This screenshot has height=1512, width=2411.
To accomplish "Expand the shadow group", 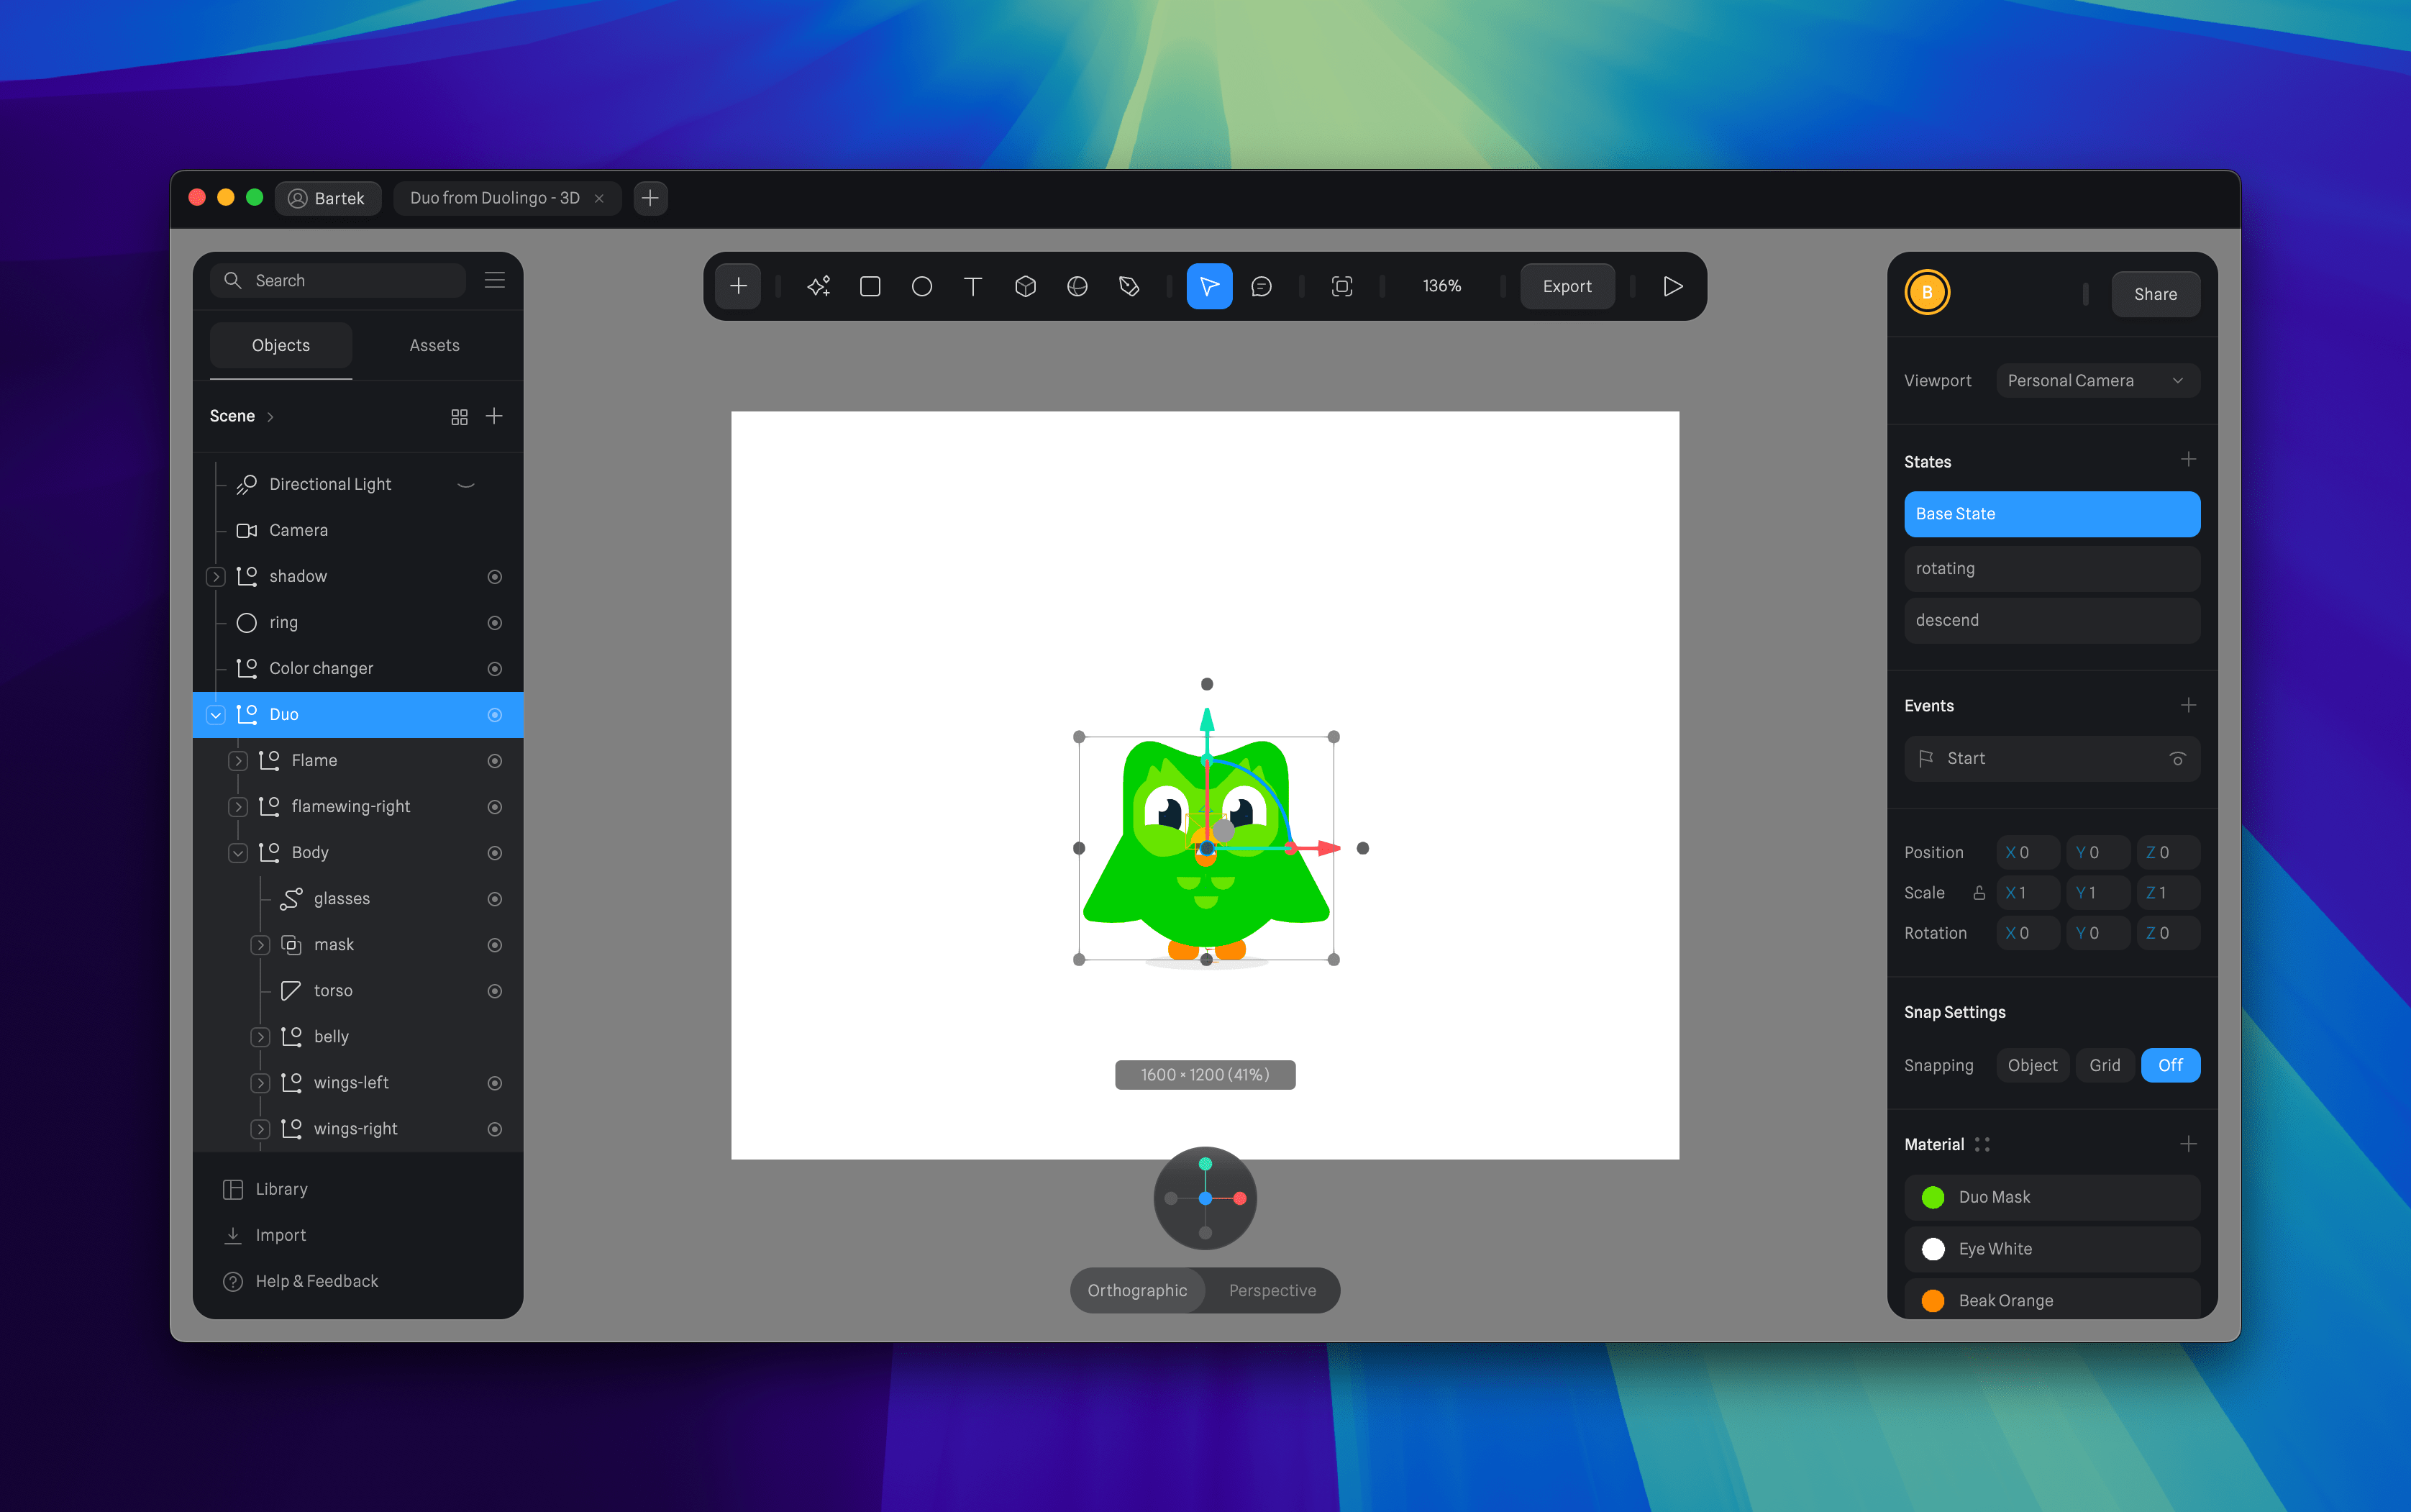I will [216, 577].
